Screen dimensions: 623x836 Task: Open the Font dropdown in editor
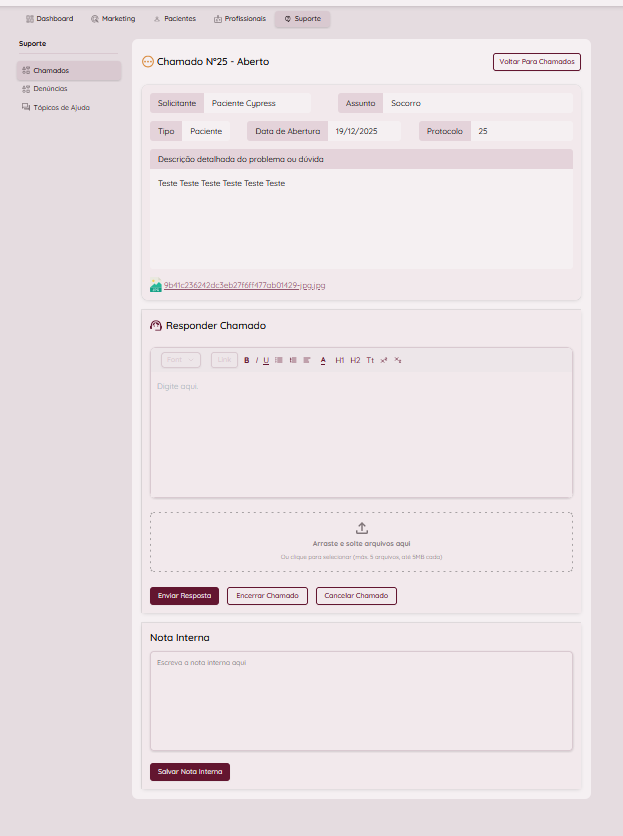[x=180, y=360]
